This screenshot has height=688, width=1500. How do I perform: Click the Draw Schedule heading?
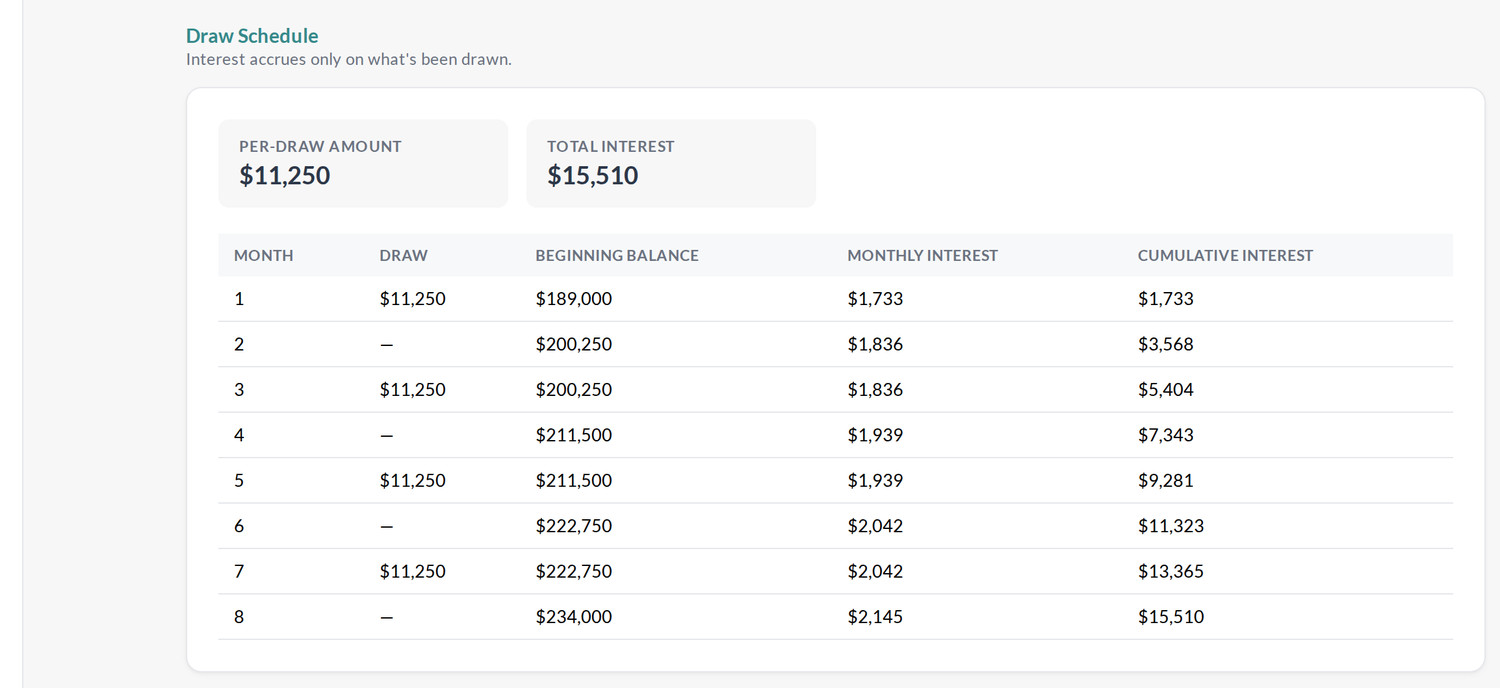252,36
